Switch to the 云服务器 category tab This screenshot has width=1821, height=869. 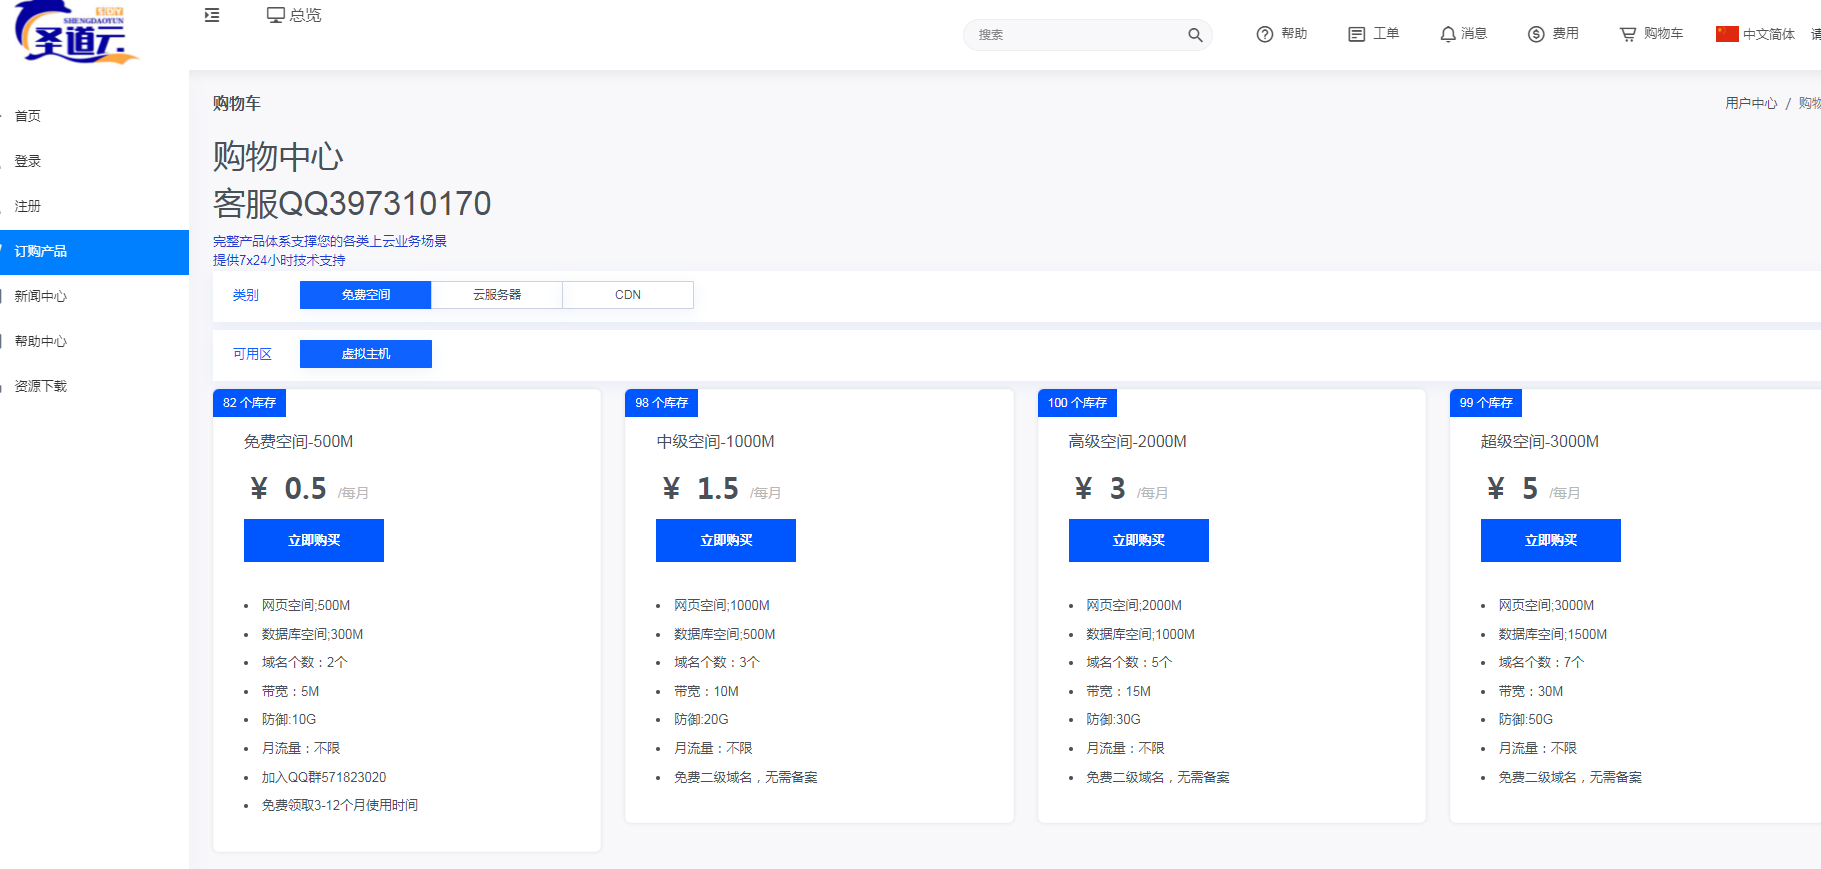point(497,295)
